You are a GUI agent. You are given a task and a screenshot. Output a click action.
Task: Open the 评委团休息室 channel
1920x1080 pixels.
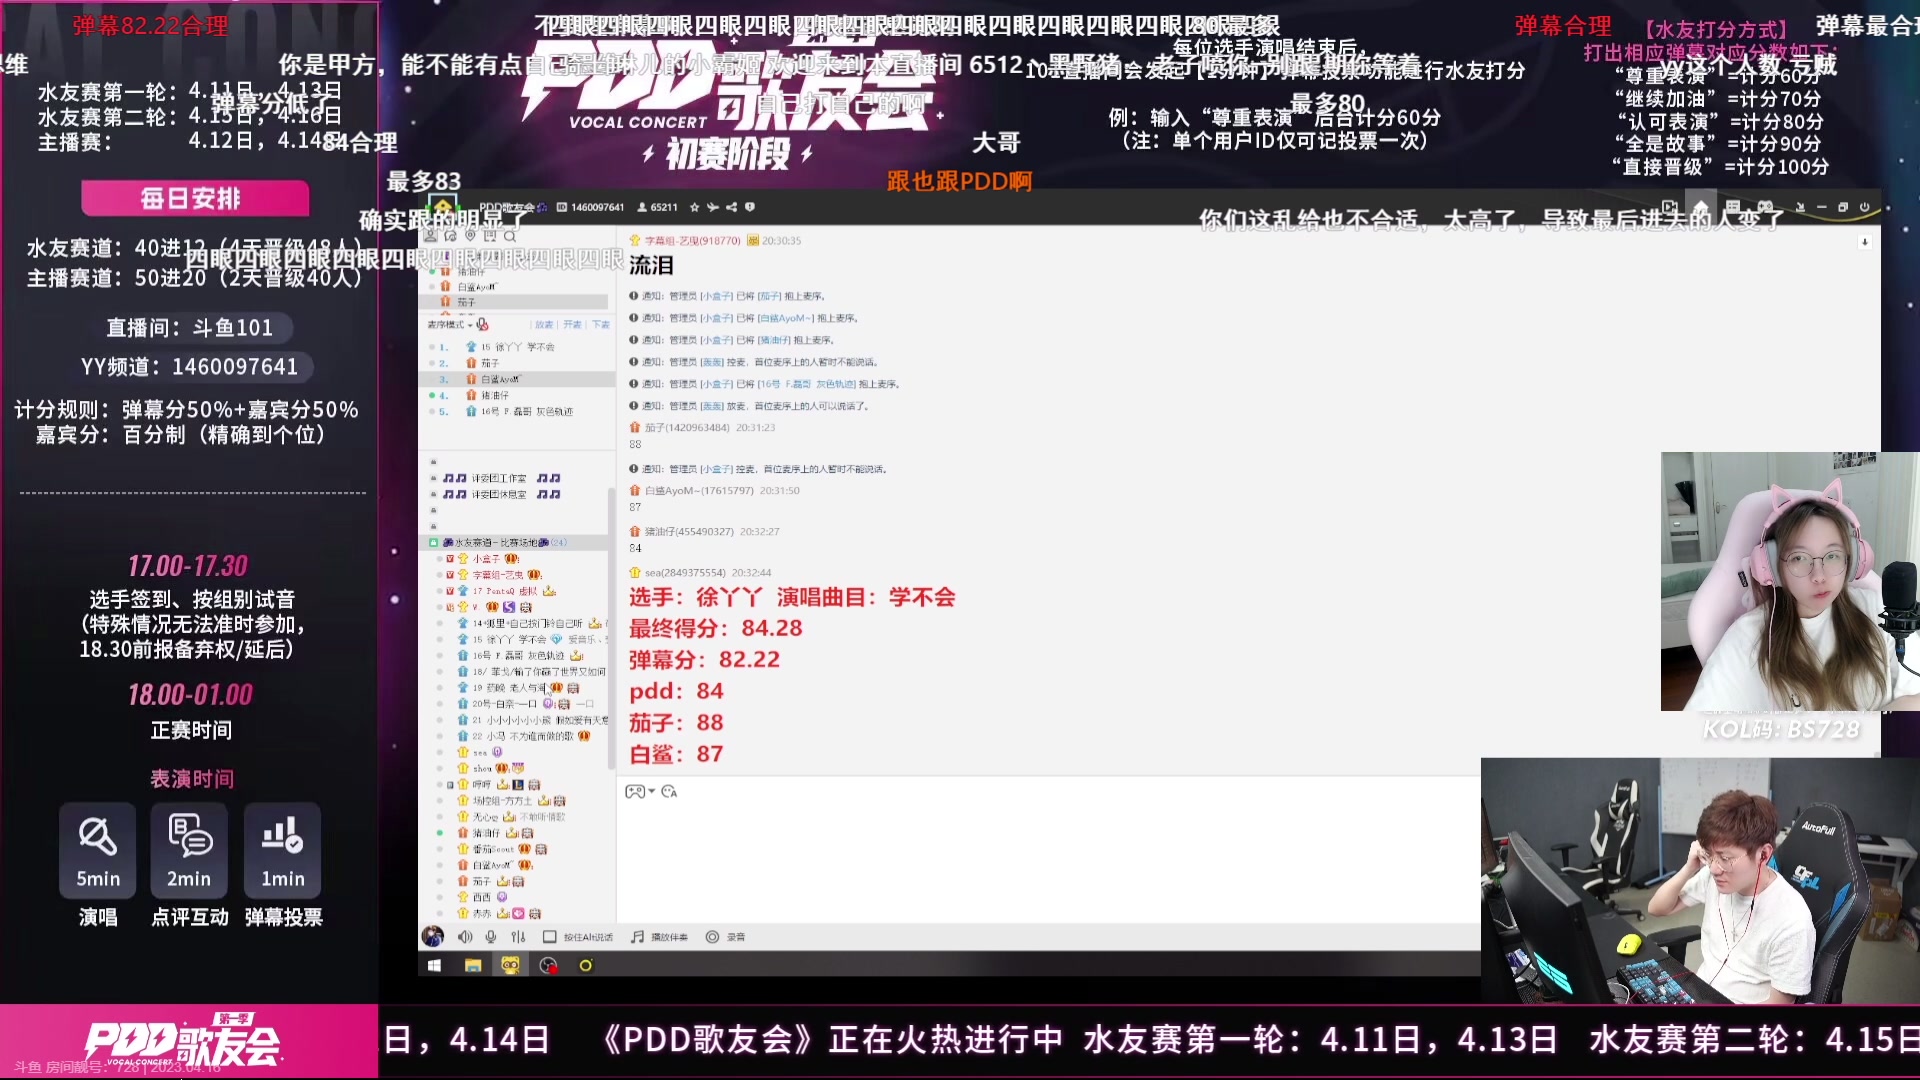pyautogui.click(x=500, y=494)
